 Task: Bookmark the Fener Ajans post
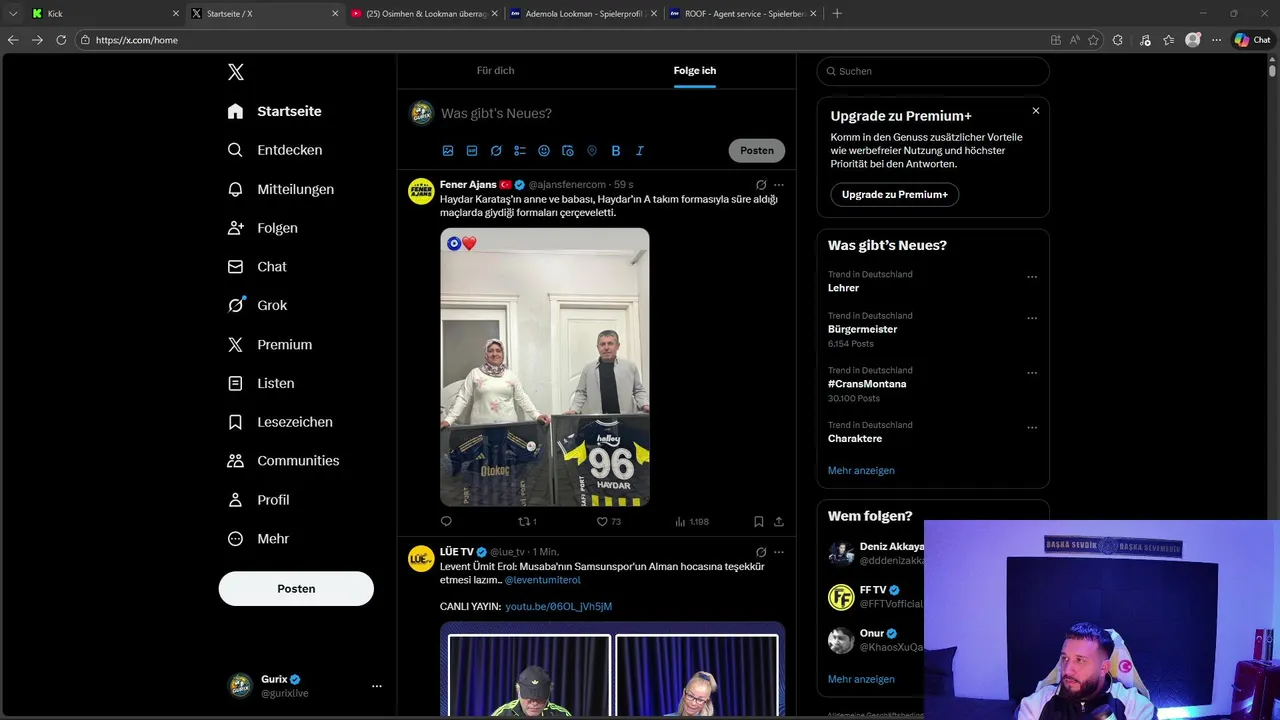[x=759, y=521]
